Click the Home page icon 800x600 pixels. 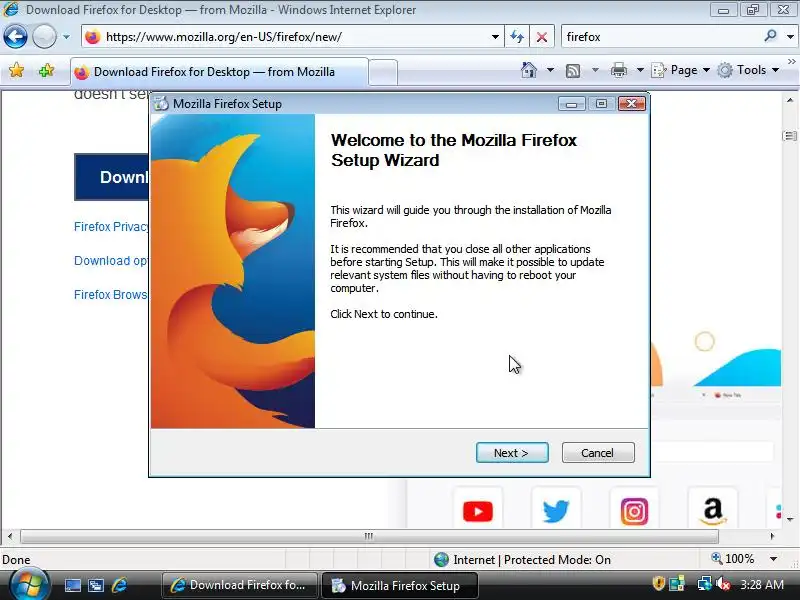pos(529,70)
